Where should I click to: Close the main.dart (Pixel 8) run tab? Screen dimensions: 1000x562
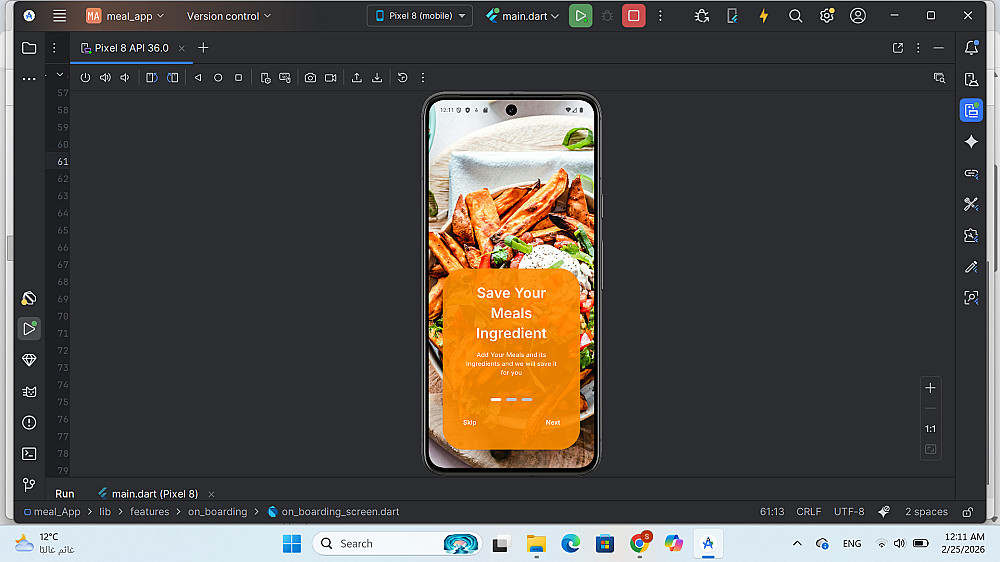[211, 494]
